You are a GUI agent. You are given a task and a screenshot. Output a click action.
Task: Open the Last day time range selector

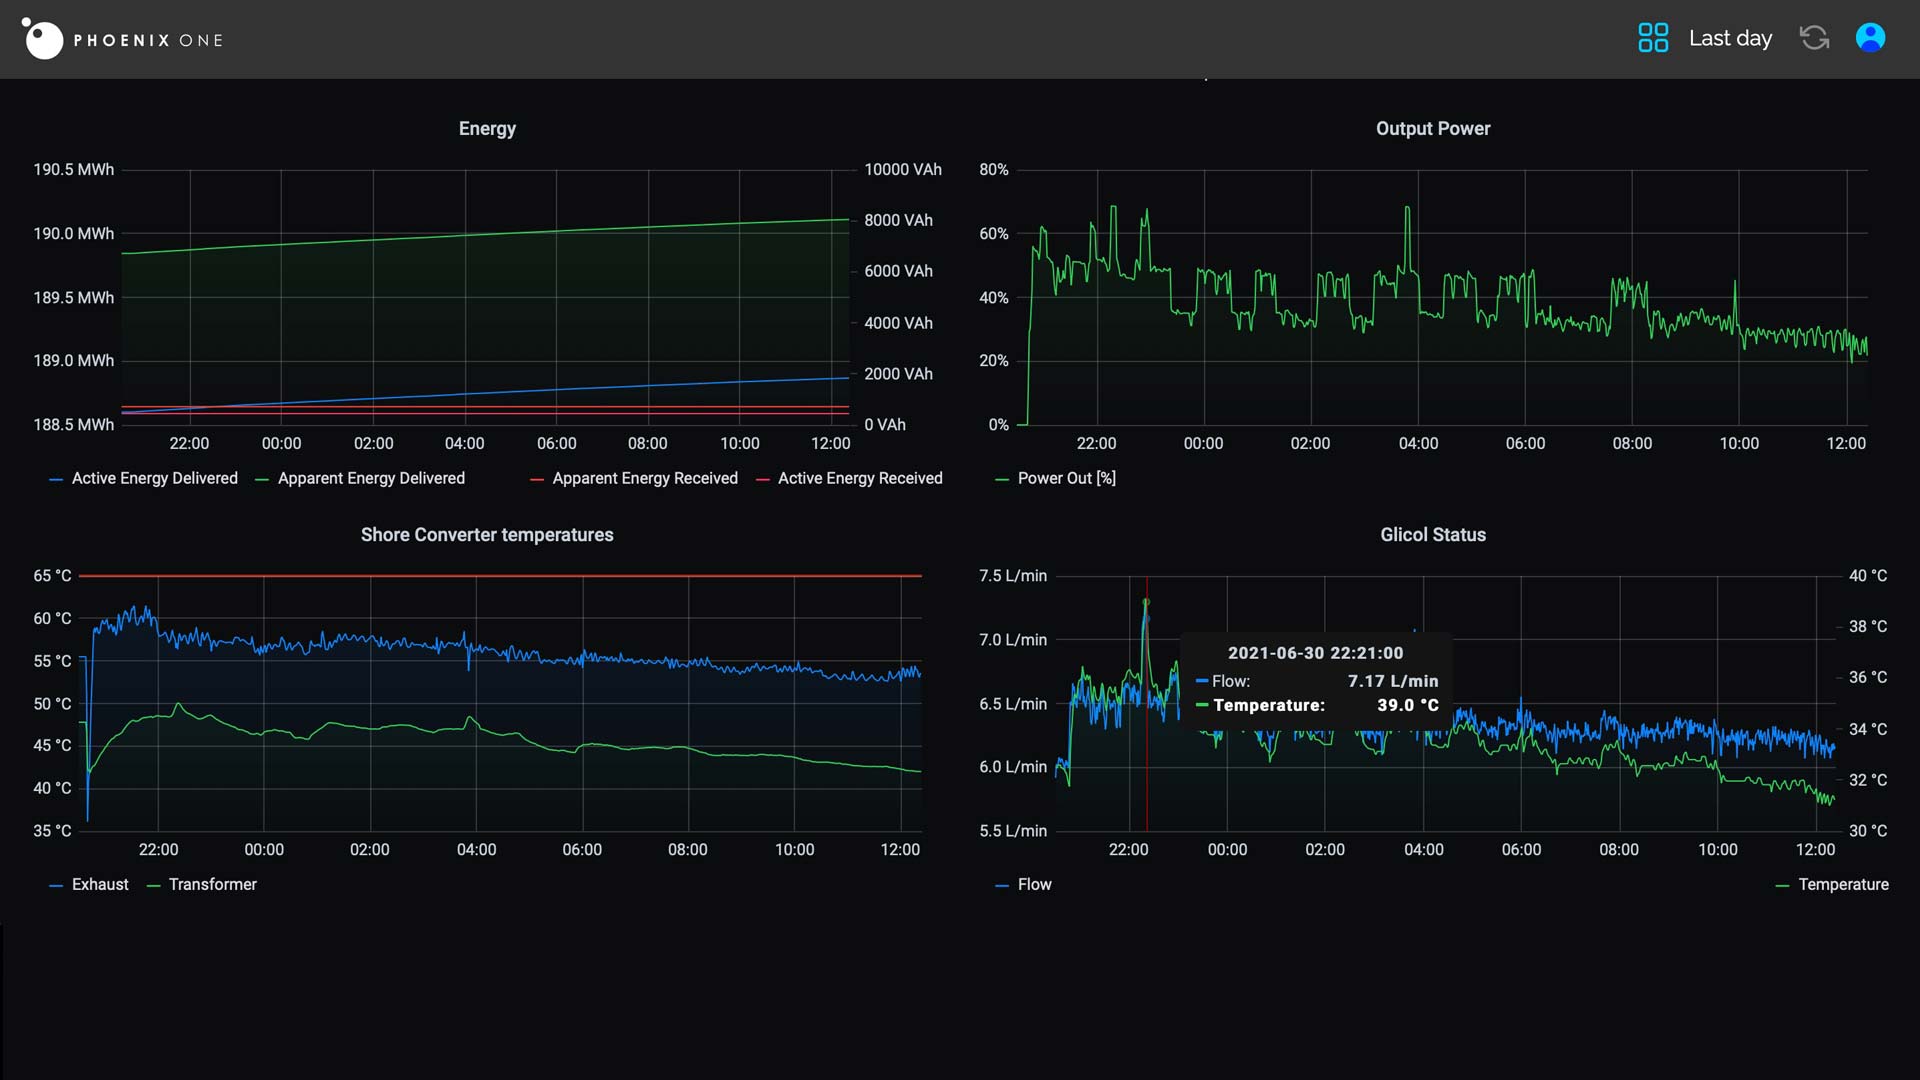tap(1730, 38)
